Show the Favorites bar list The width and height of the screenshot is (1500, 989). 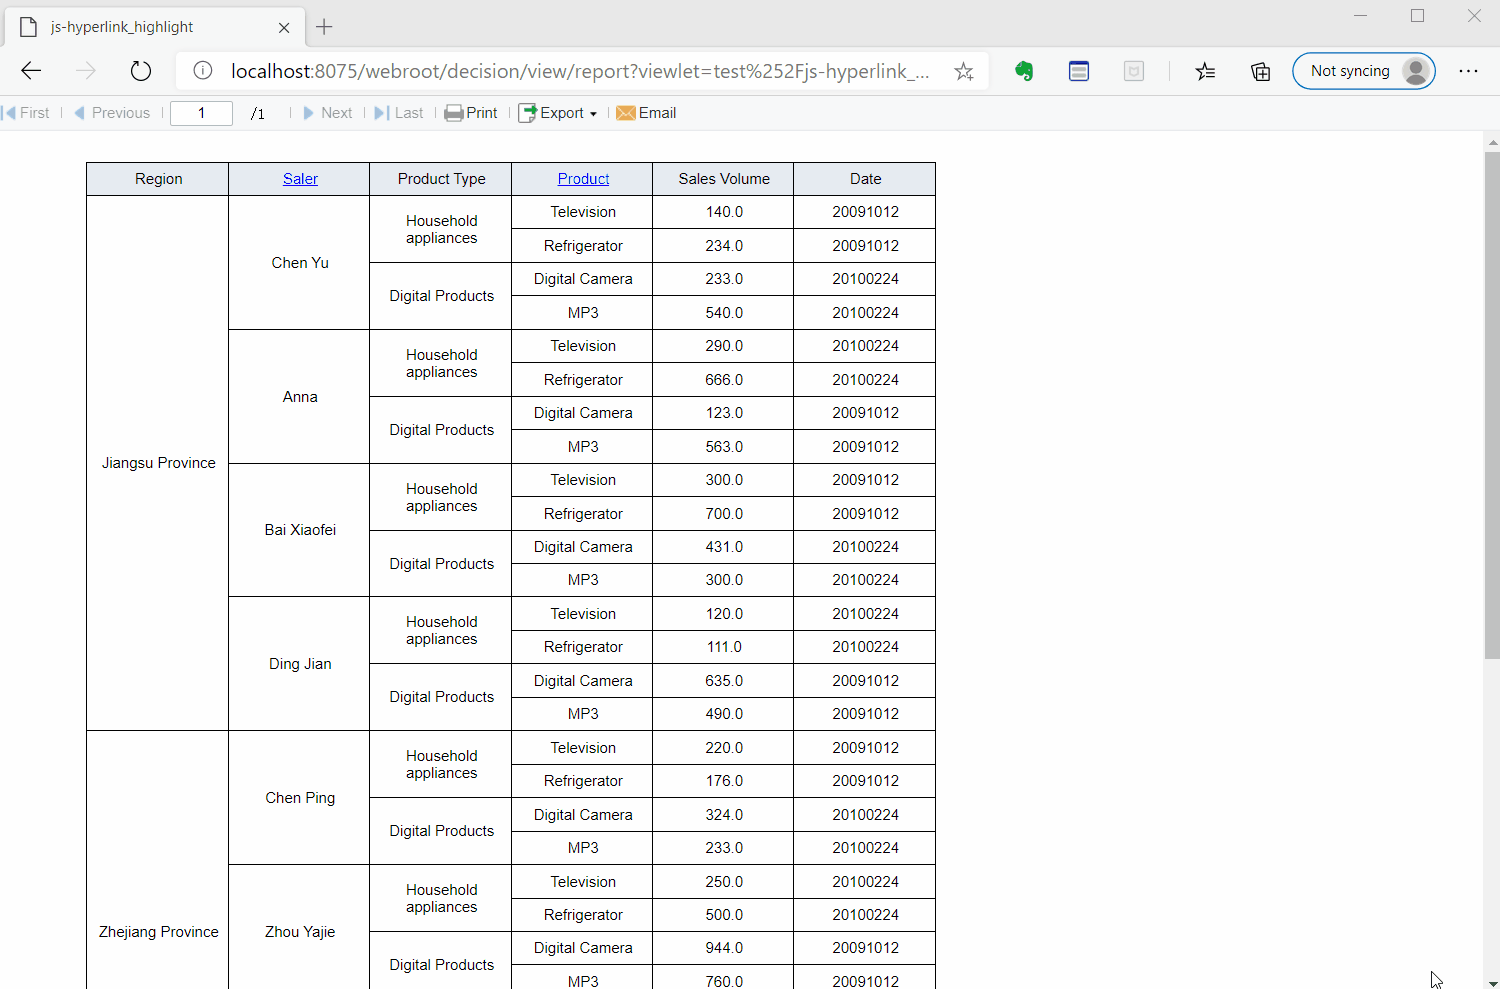pos(1205,71)
